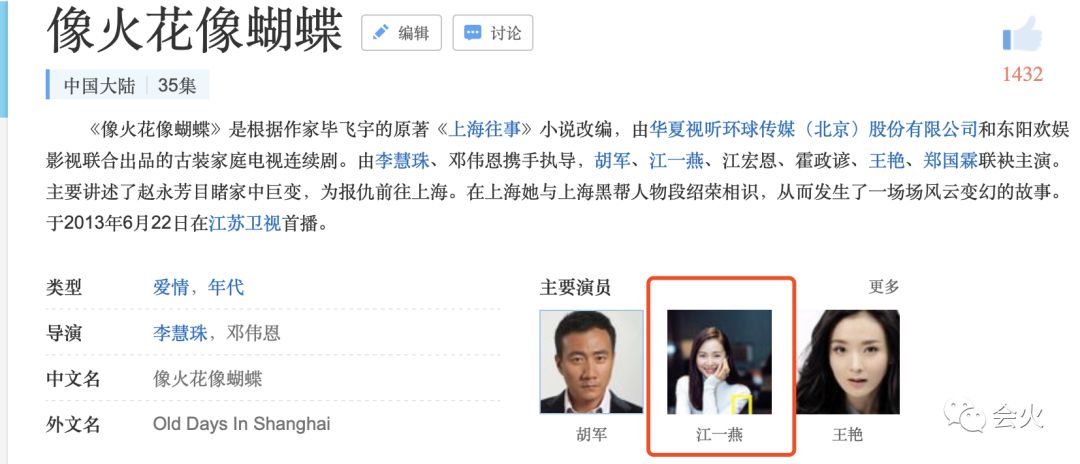Click the 1432 like count
The image size is (1080, 464).
(x=1022, y=74)
